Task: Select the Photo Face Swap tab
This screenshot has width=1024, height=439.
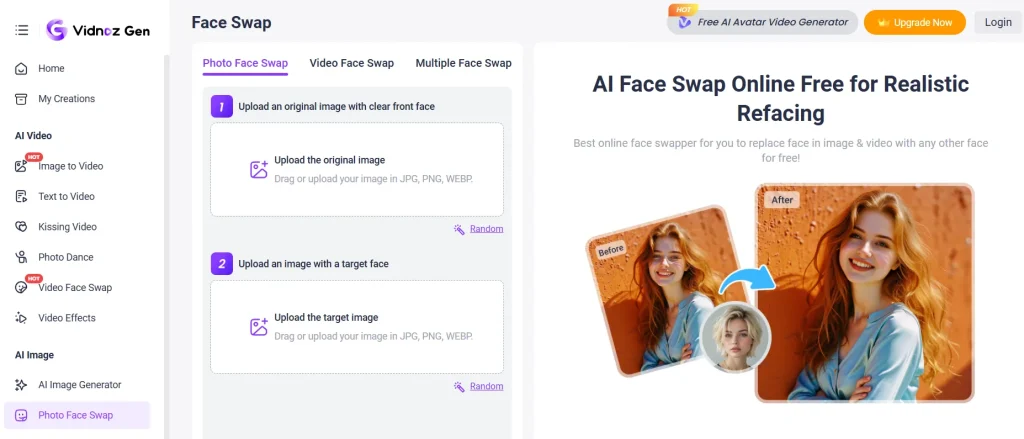Action: tap(245, 63)
